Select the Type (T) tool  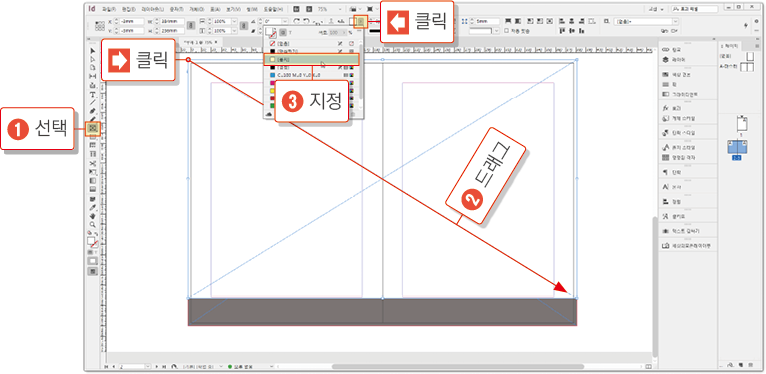(x=92, y=94)
